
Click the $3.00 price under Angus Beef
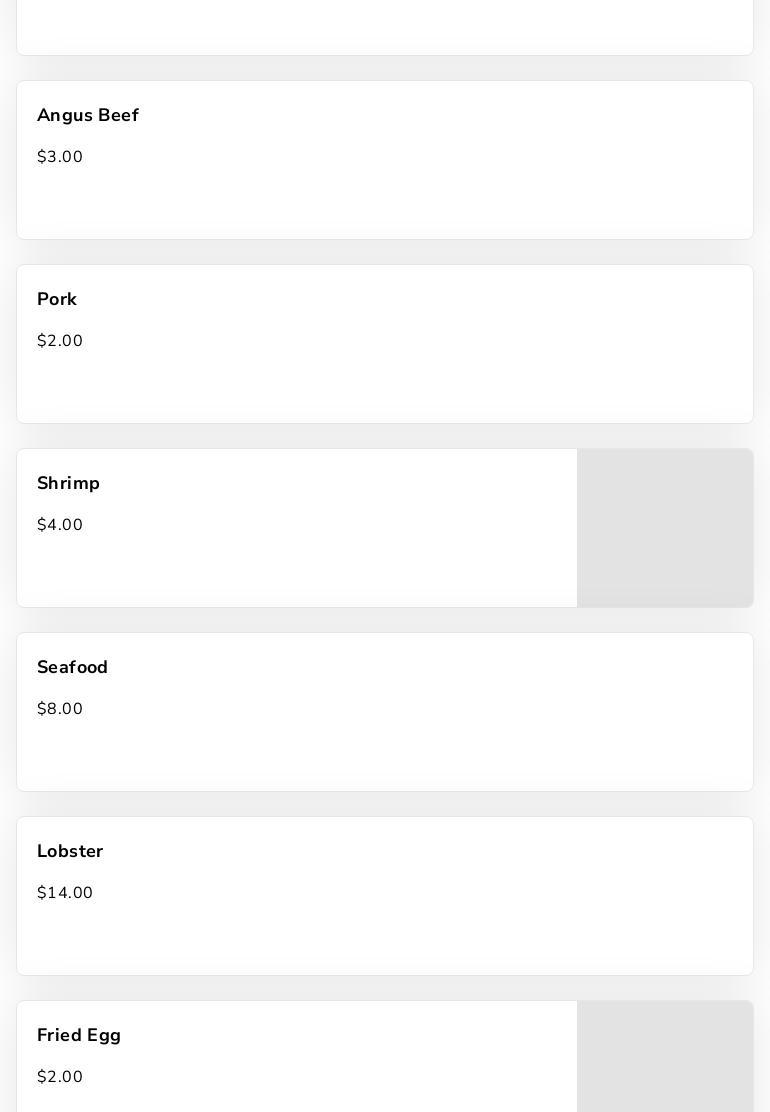click(60, 157)
